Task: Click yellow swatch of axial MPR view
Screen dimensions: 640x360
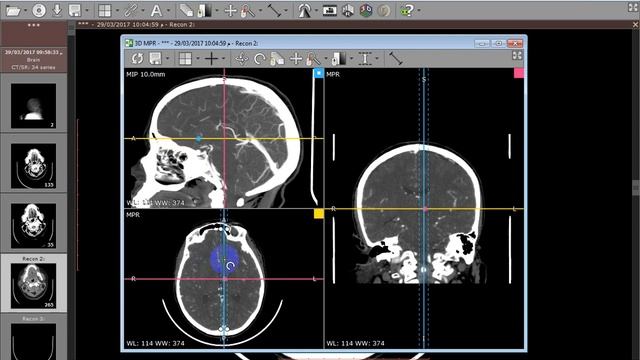Action: coord(319,213)
